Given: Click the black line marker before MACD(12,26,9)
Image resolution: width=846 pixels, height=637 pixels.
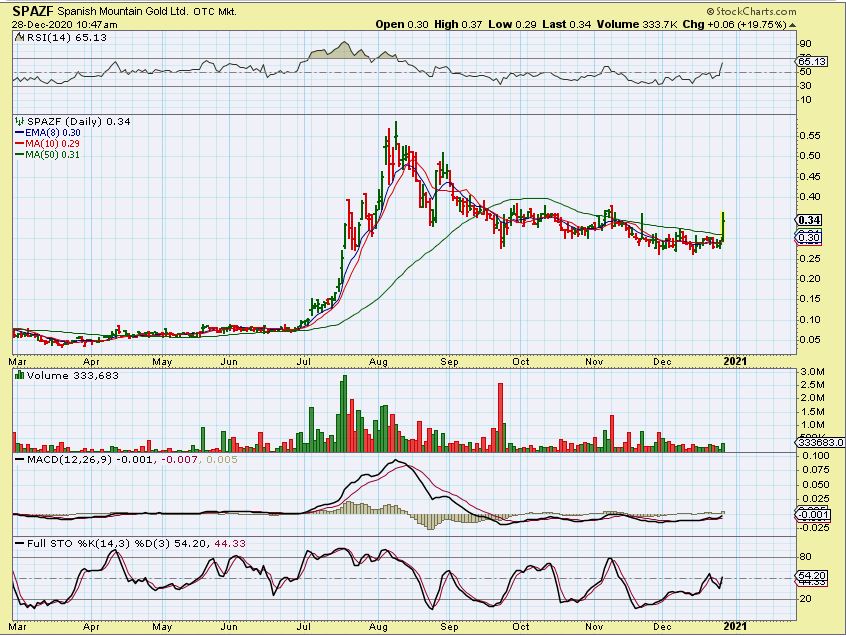Looking at the screenshot, I should pyautogui.click(x=19, y=460).
